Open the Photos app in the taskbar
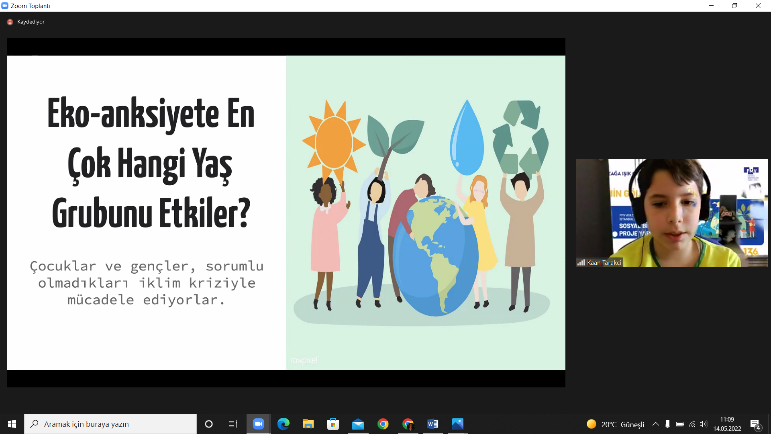Image resolution: width=771 pixels, height=434 pixels. pyautogui.click(x=458, y=424)
